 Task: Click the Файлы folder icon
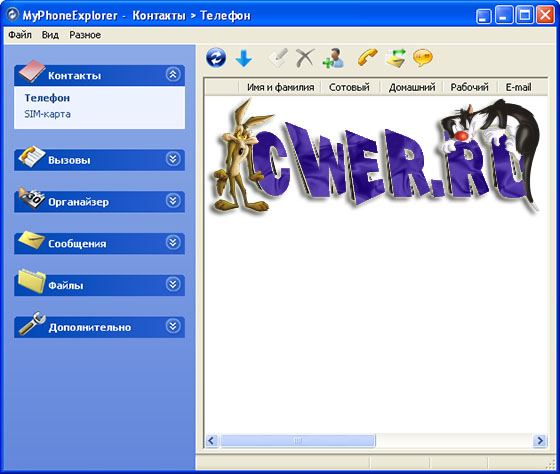point(32,281)
